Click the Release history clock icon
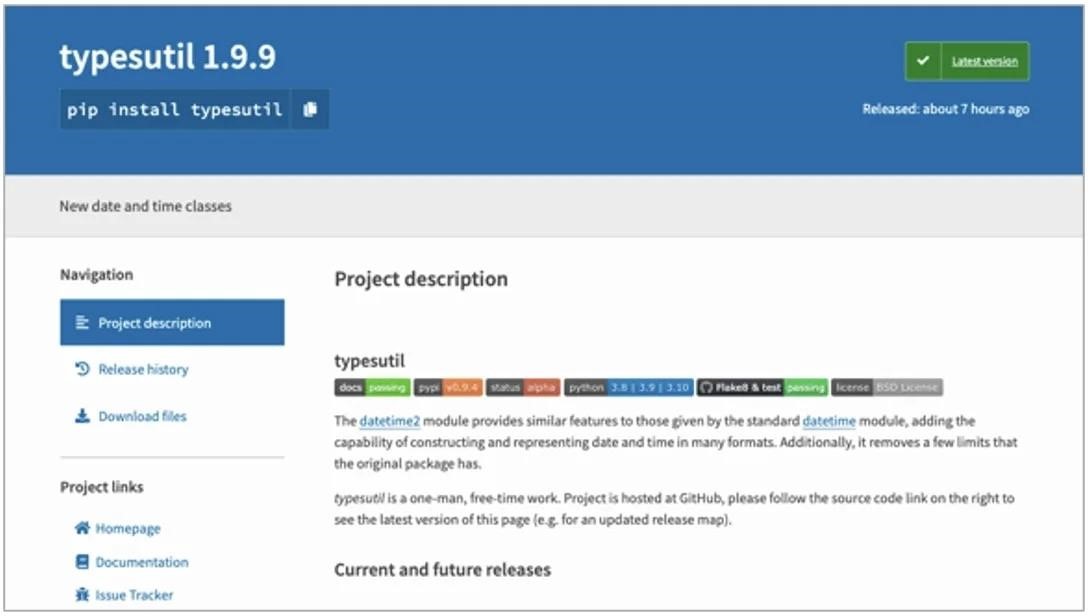Screen dimensions: 1092x616 coord(82,369)
